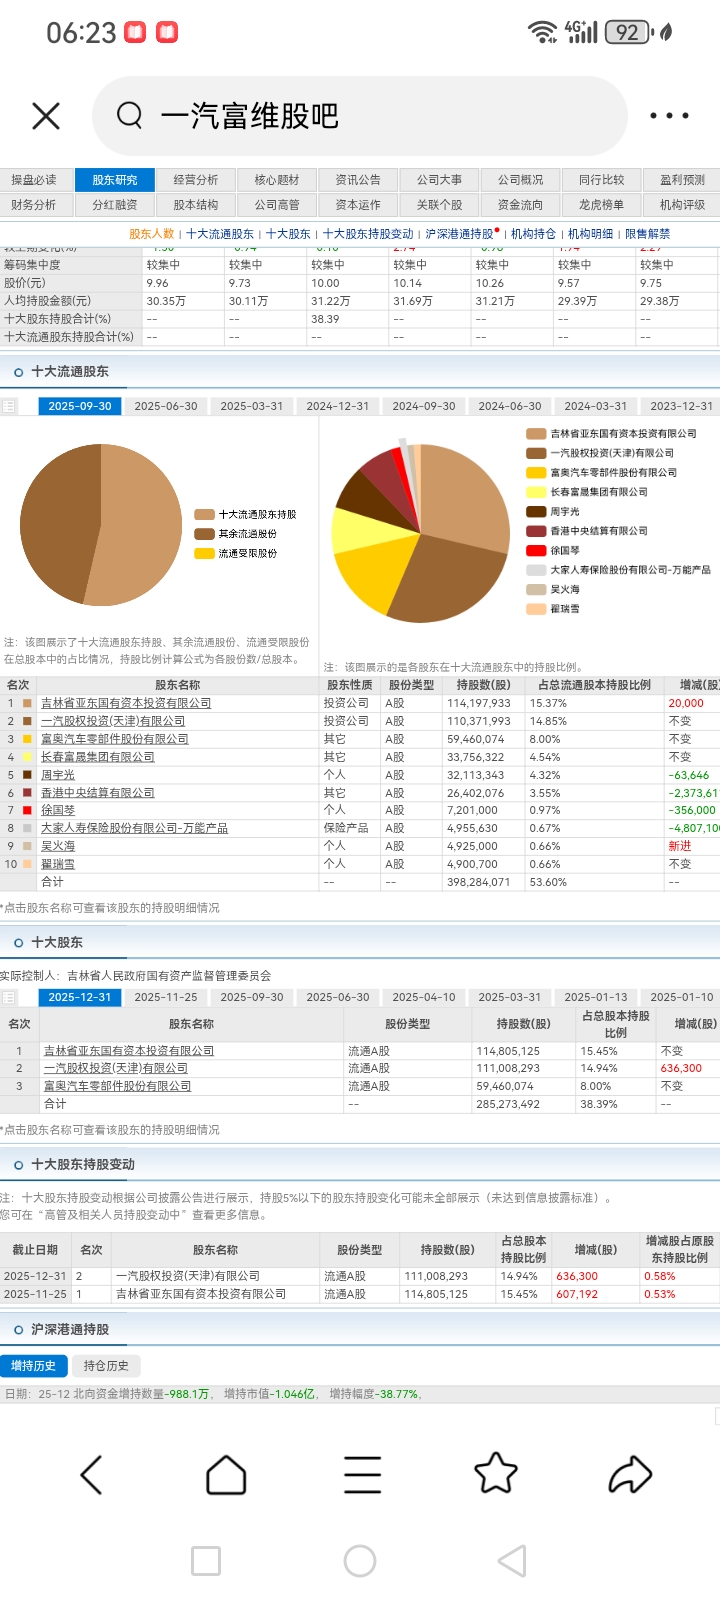This screenshot has height=1600, width=720.
Task: Open the 股本结构 tab
Action: (196, 205)
